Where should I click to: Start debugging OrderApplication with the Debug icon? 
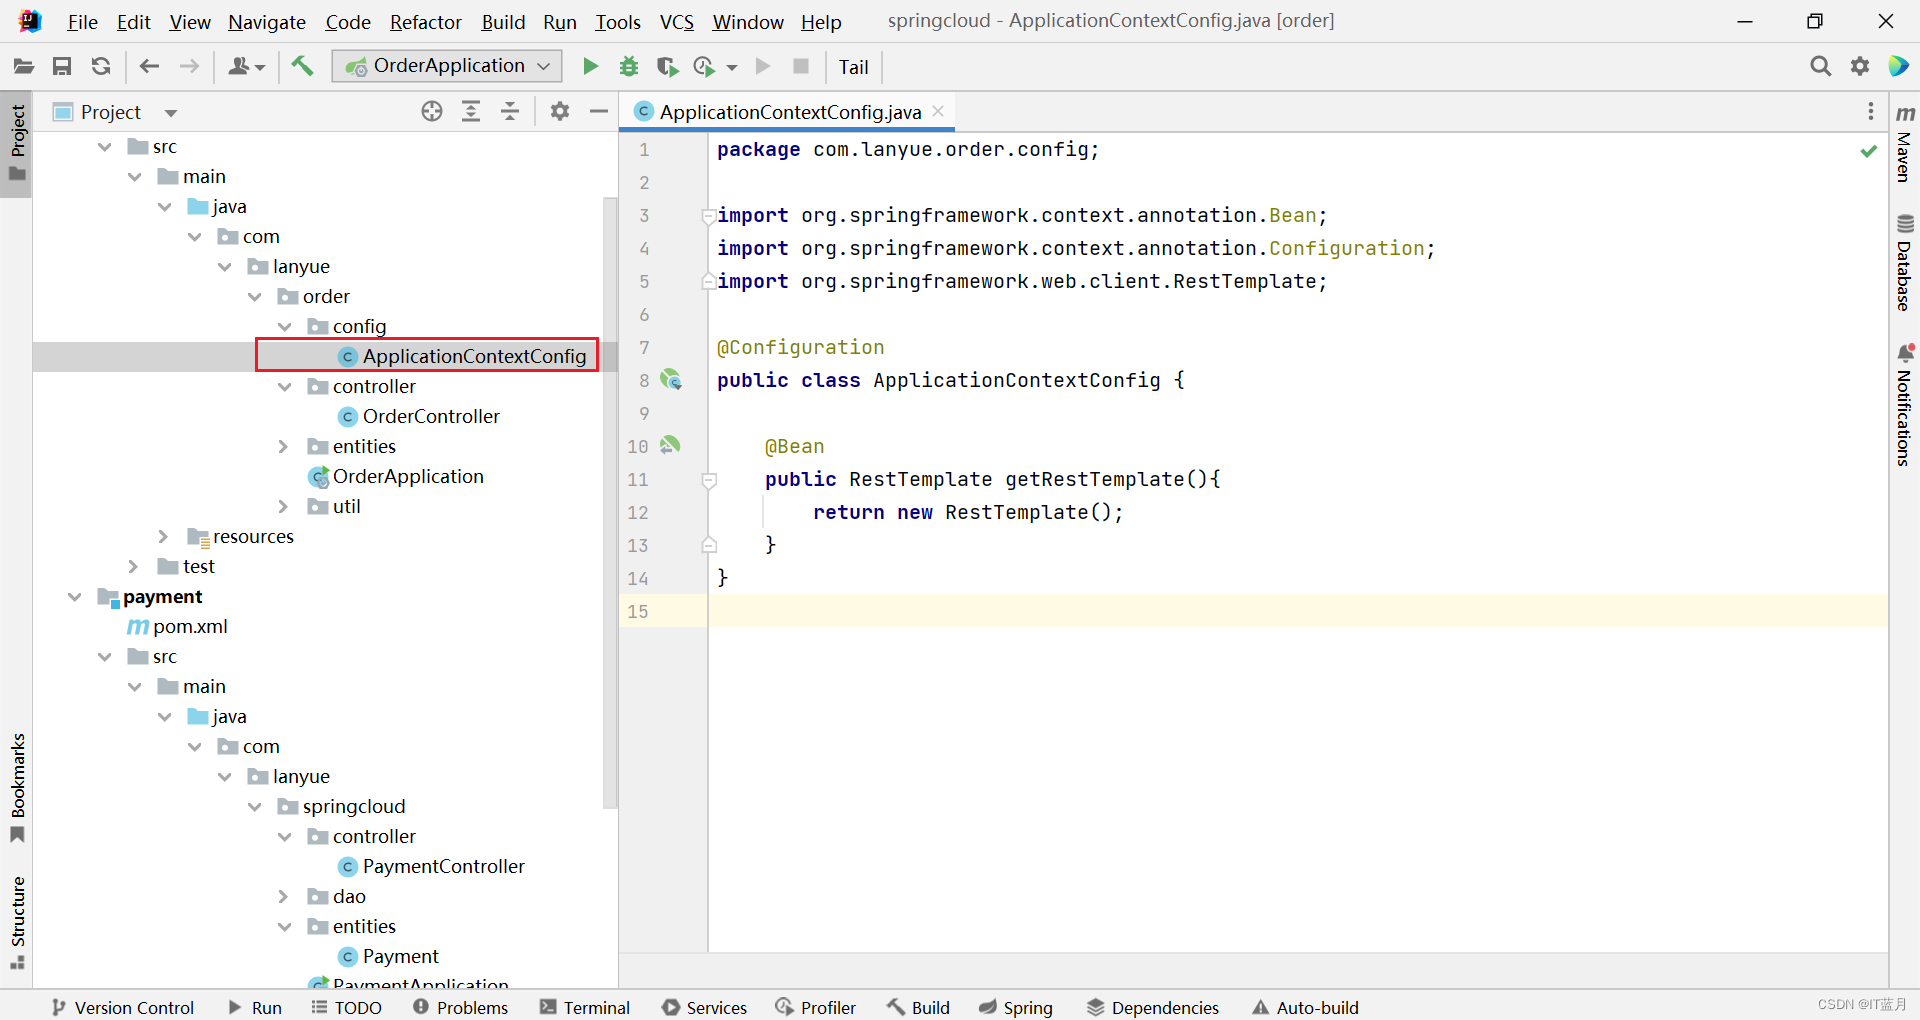[628, 66]
